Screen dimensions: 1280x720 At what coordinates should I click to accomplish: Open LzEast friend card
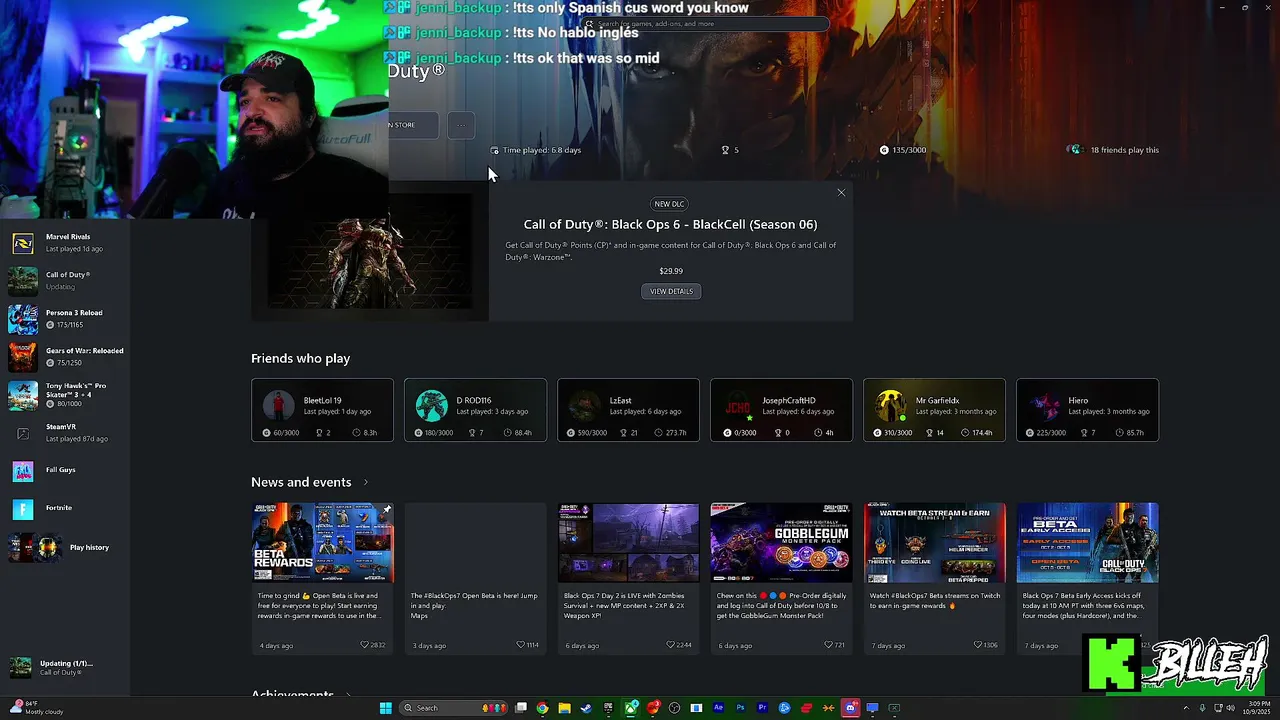(x=628, y=410)
